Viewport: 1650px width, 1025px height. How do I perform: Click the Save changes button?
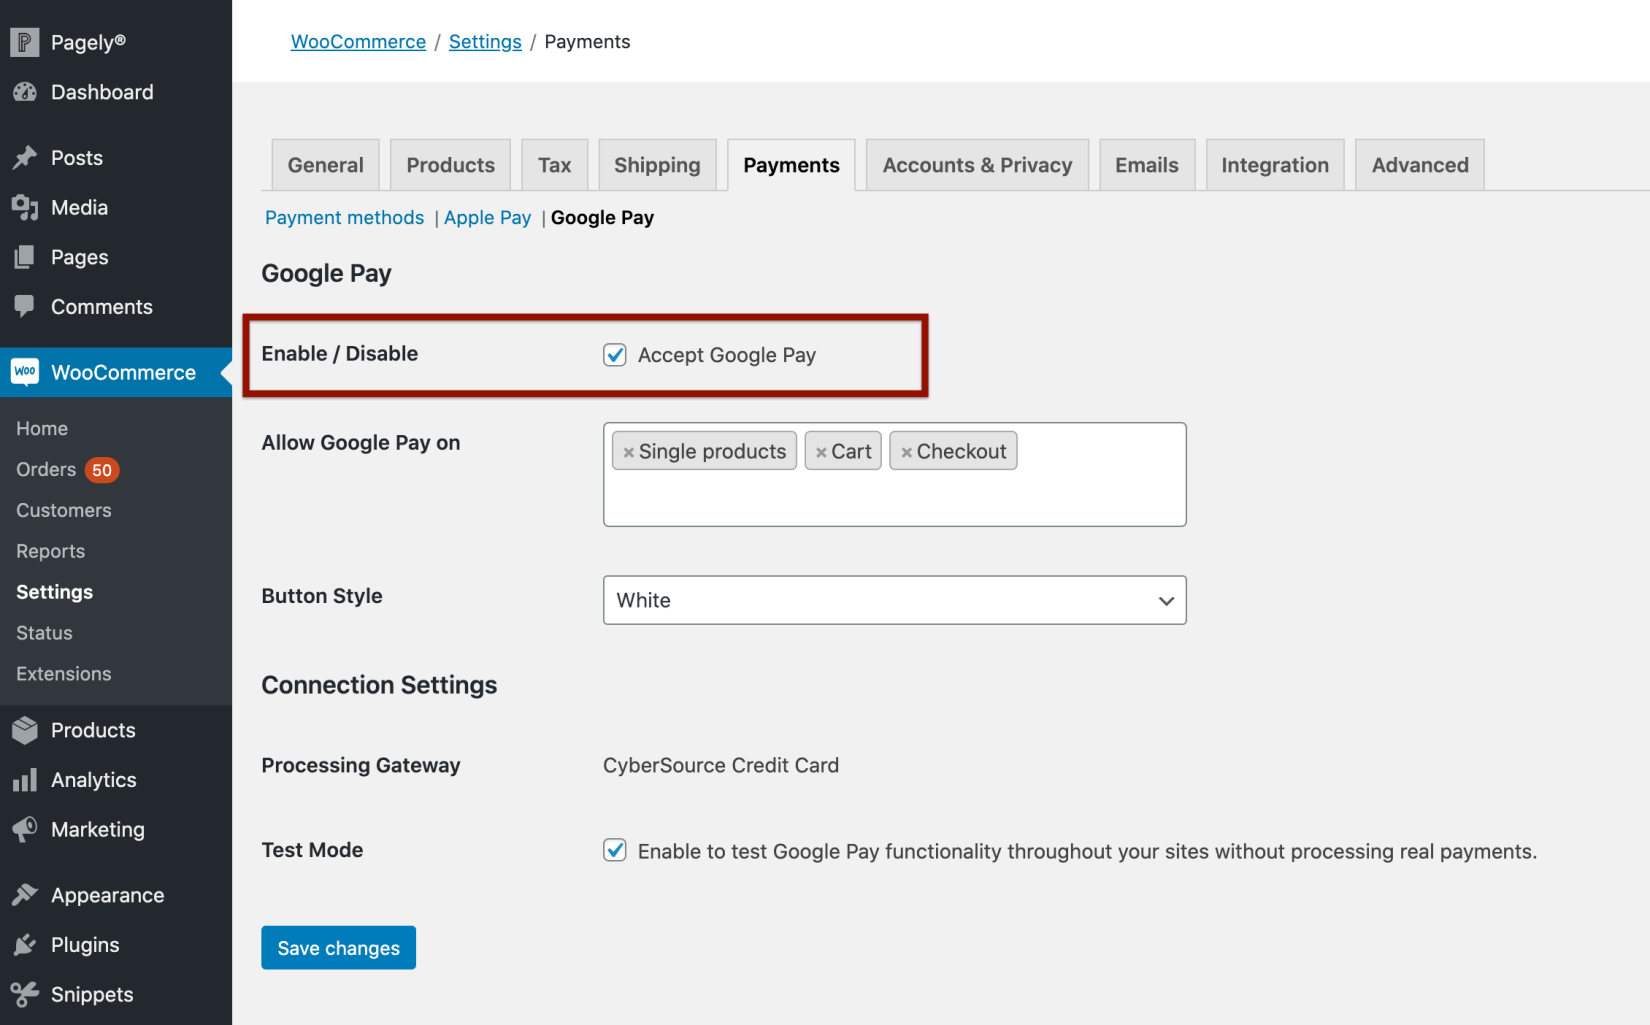tap(338, 947)
